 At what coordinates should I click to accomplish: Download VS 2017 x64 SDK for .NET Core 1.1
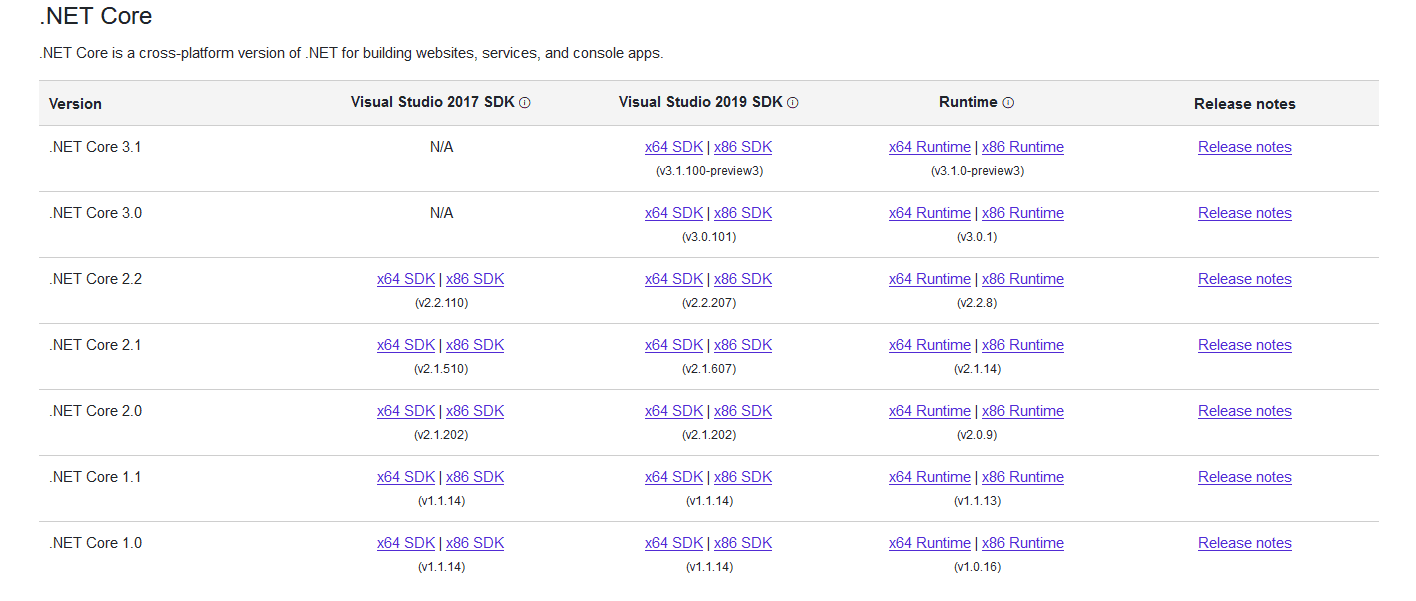tap(406, 477)
